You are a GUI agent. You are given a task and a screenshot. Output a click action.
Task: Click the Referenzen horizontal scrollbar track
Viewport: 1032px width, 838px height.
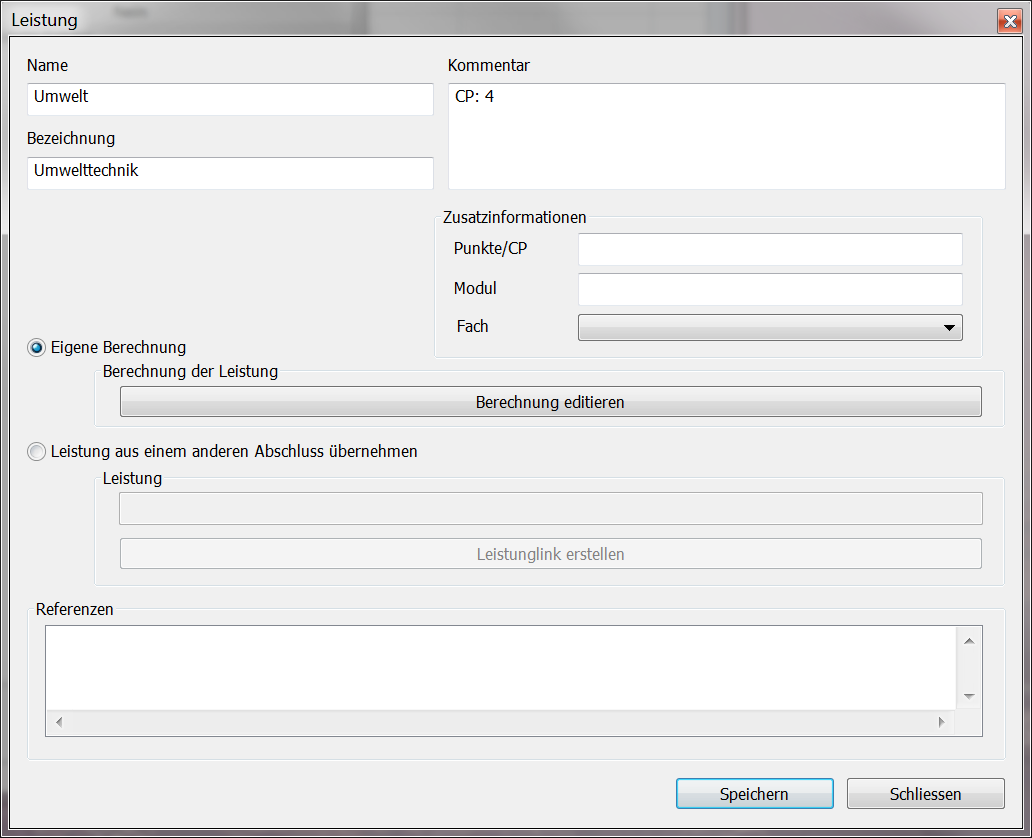[500, 722]
